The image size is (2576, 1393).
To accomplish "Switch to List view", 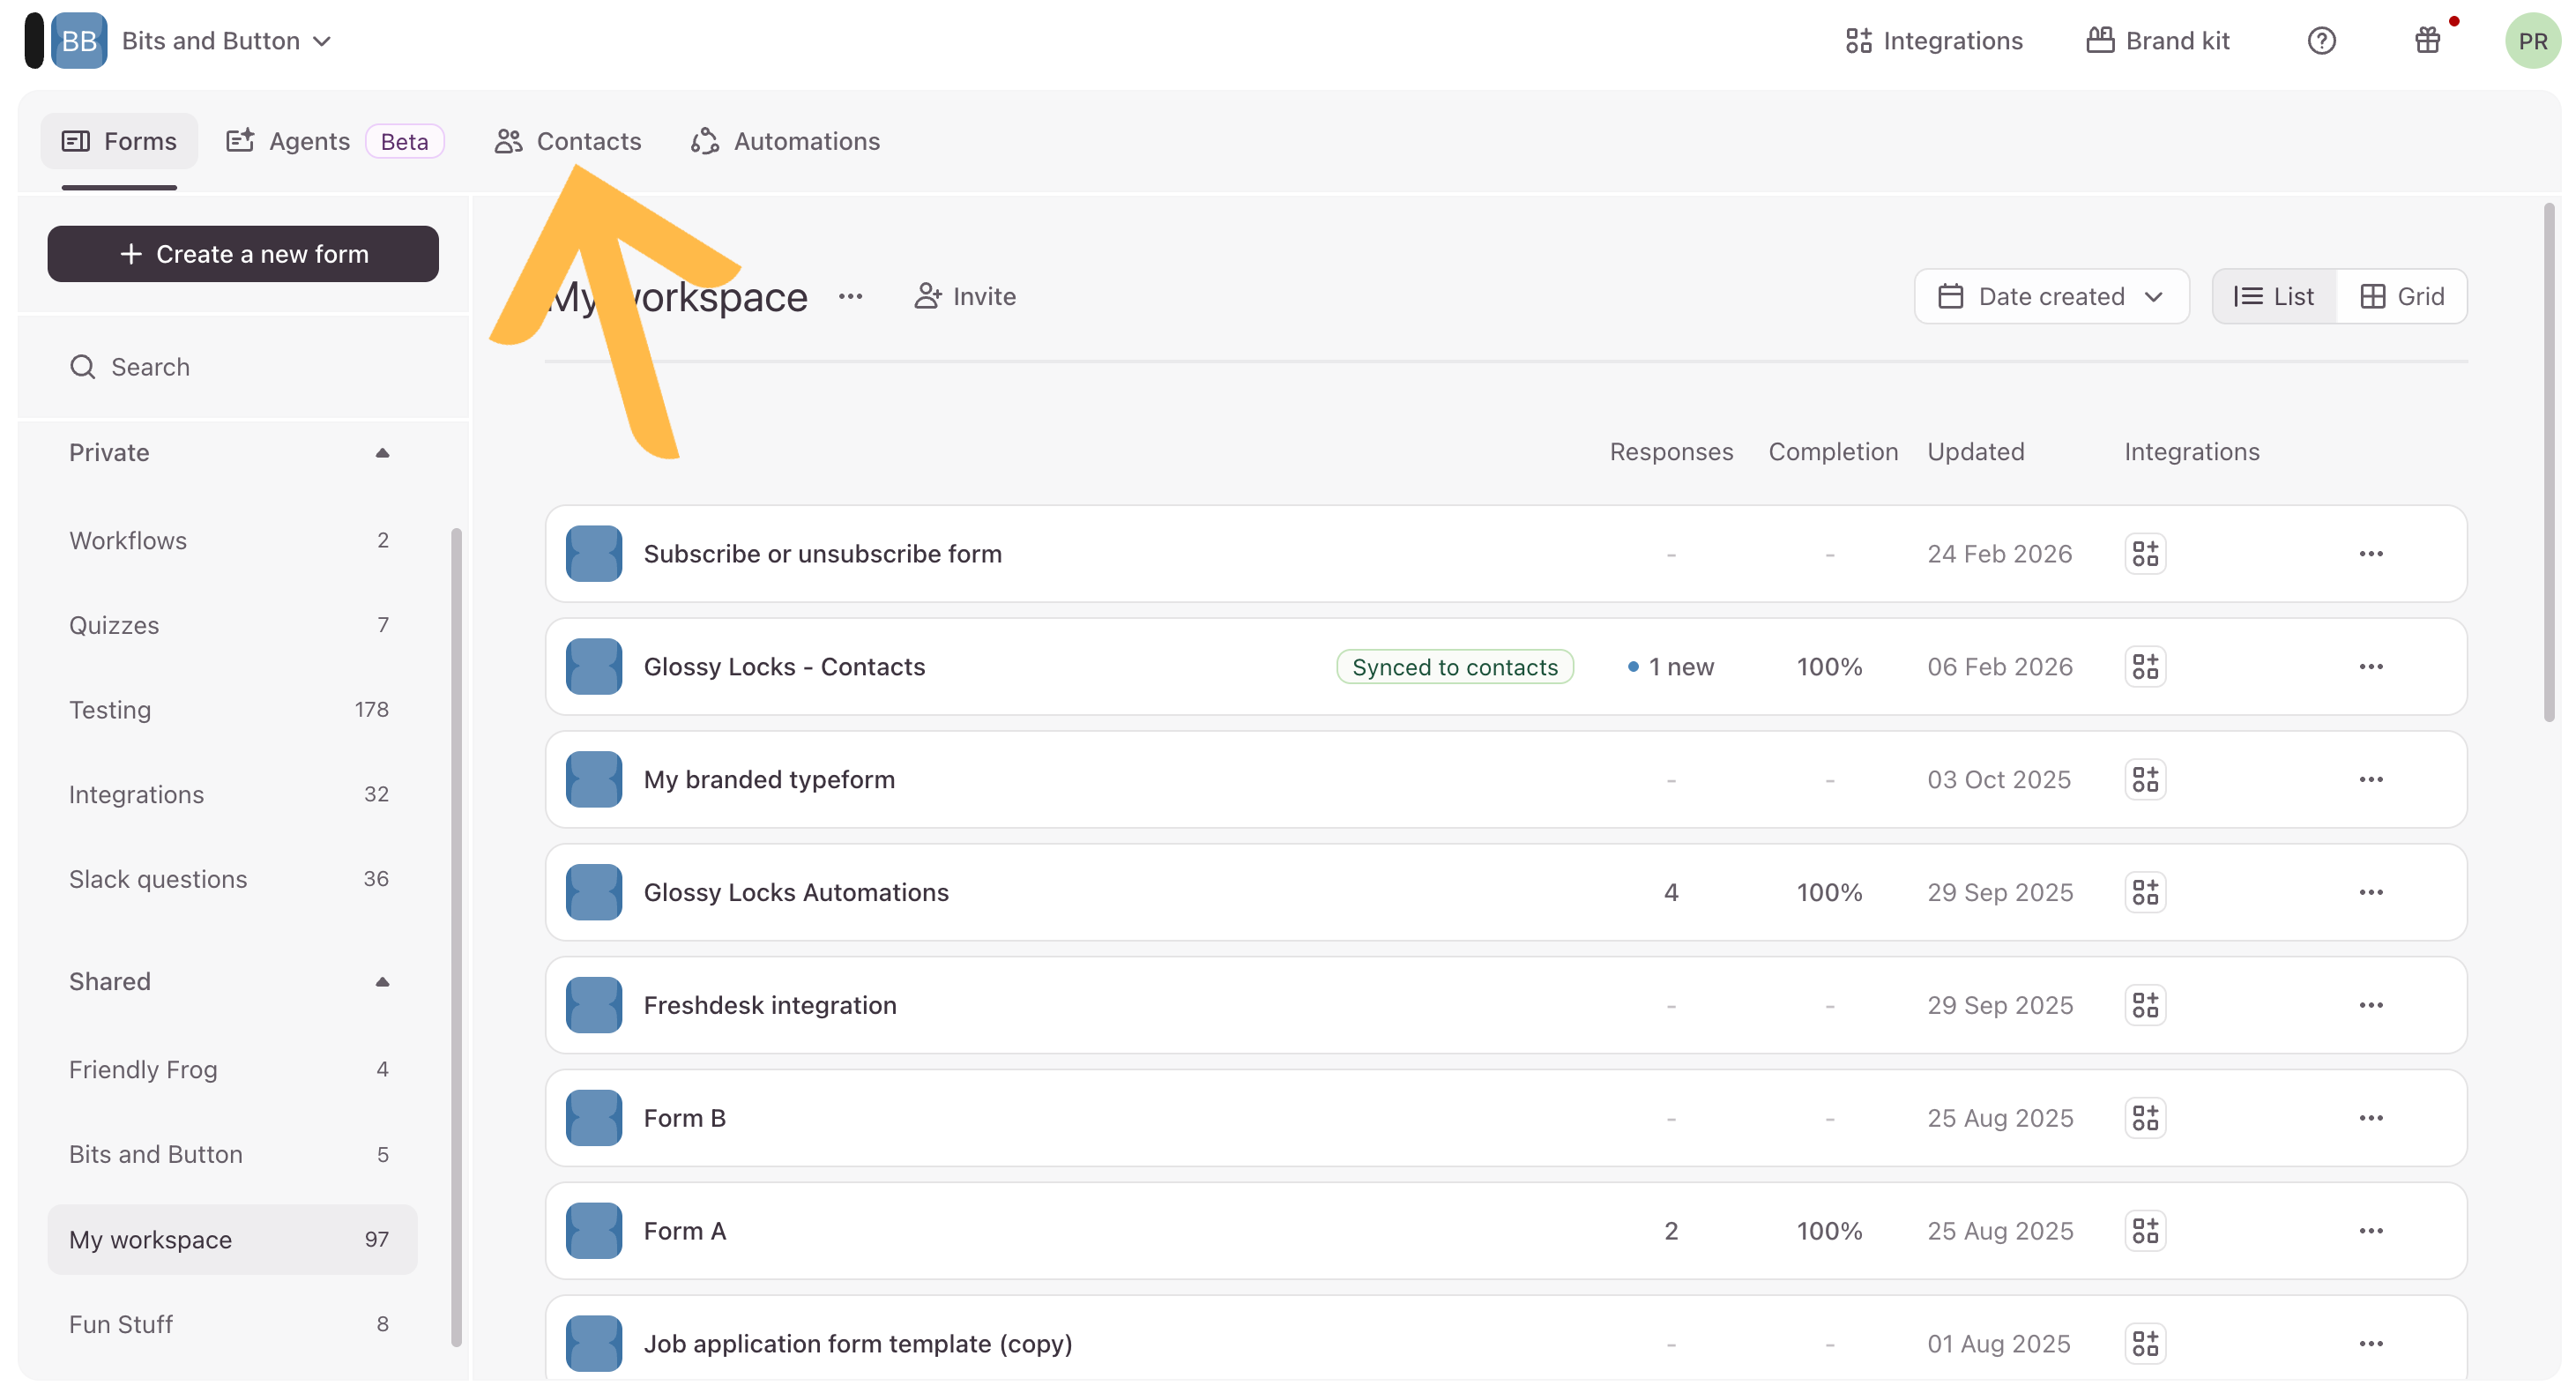I will click(x=2274, y=297).
